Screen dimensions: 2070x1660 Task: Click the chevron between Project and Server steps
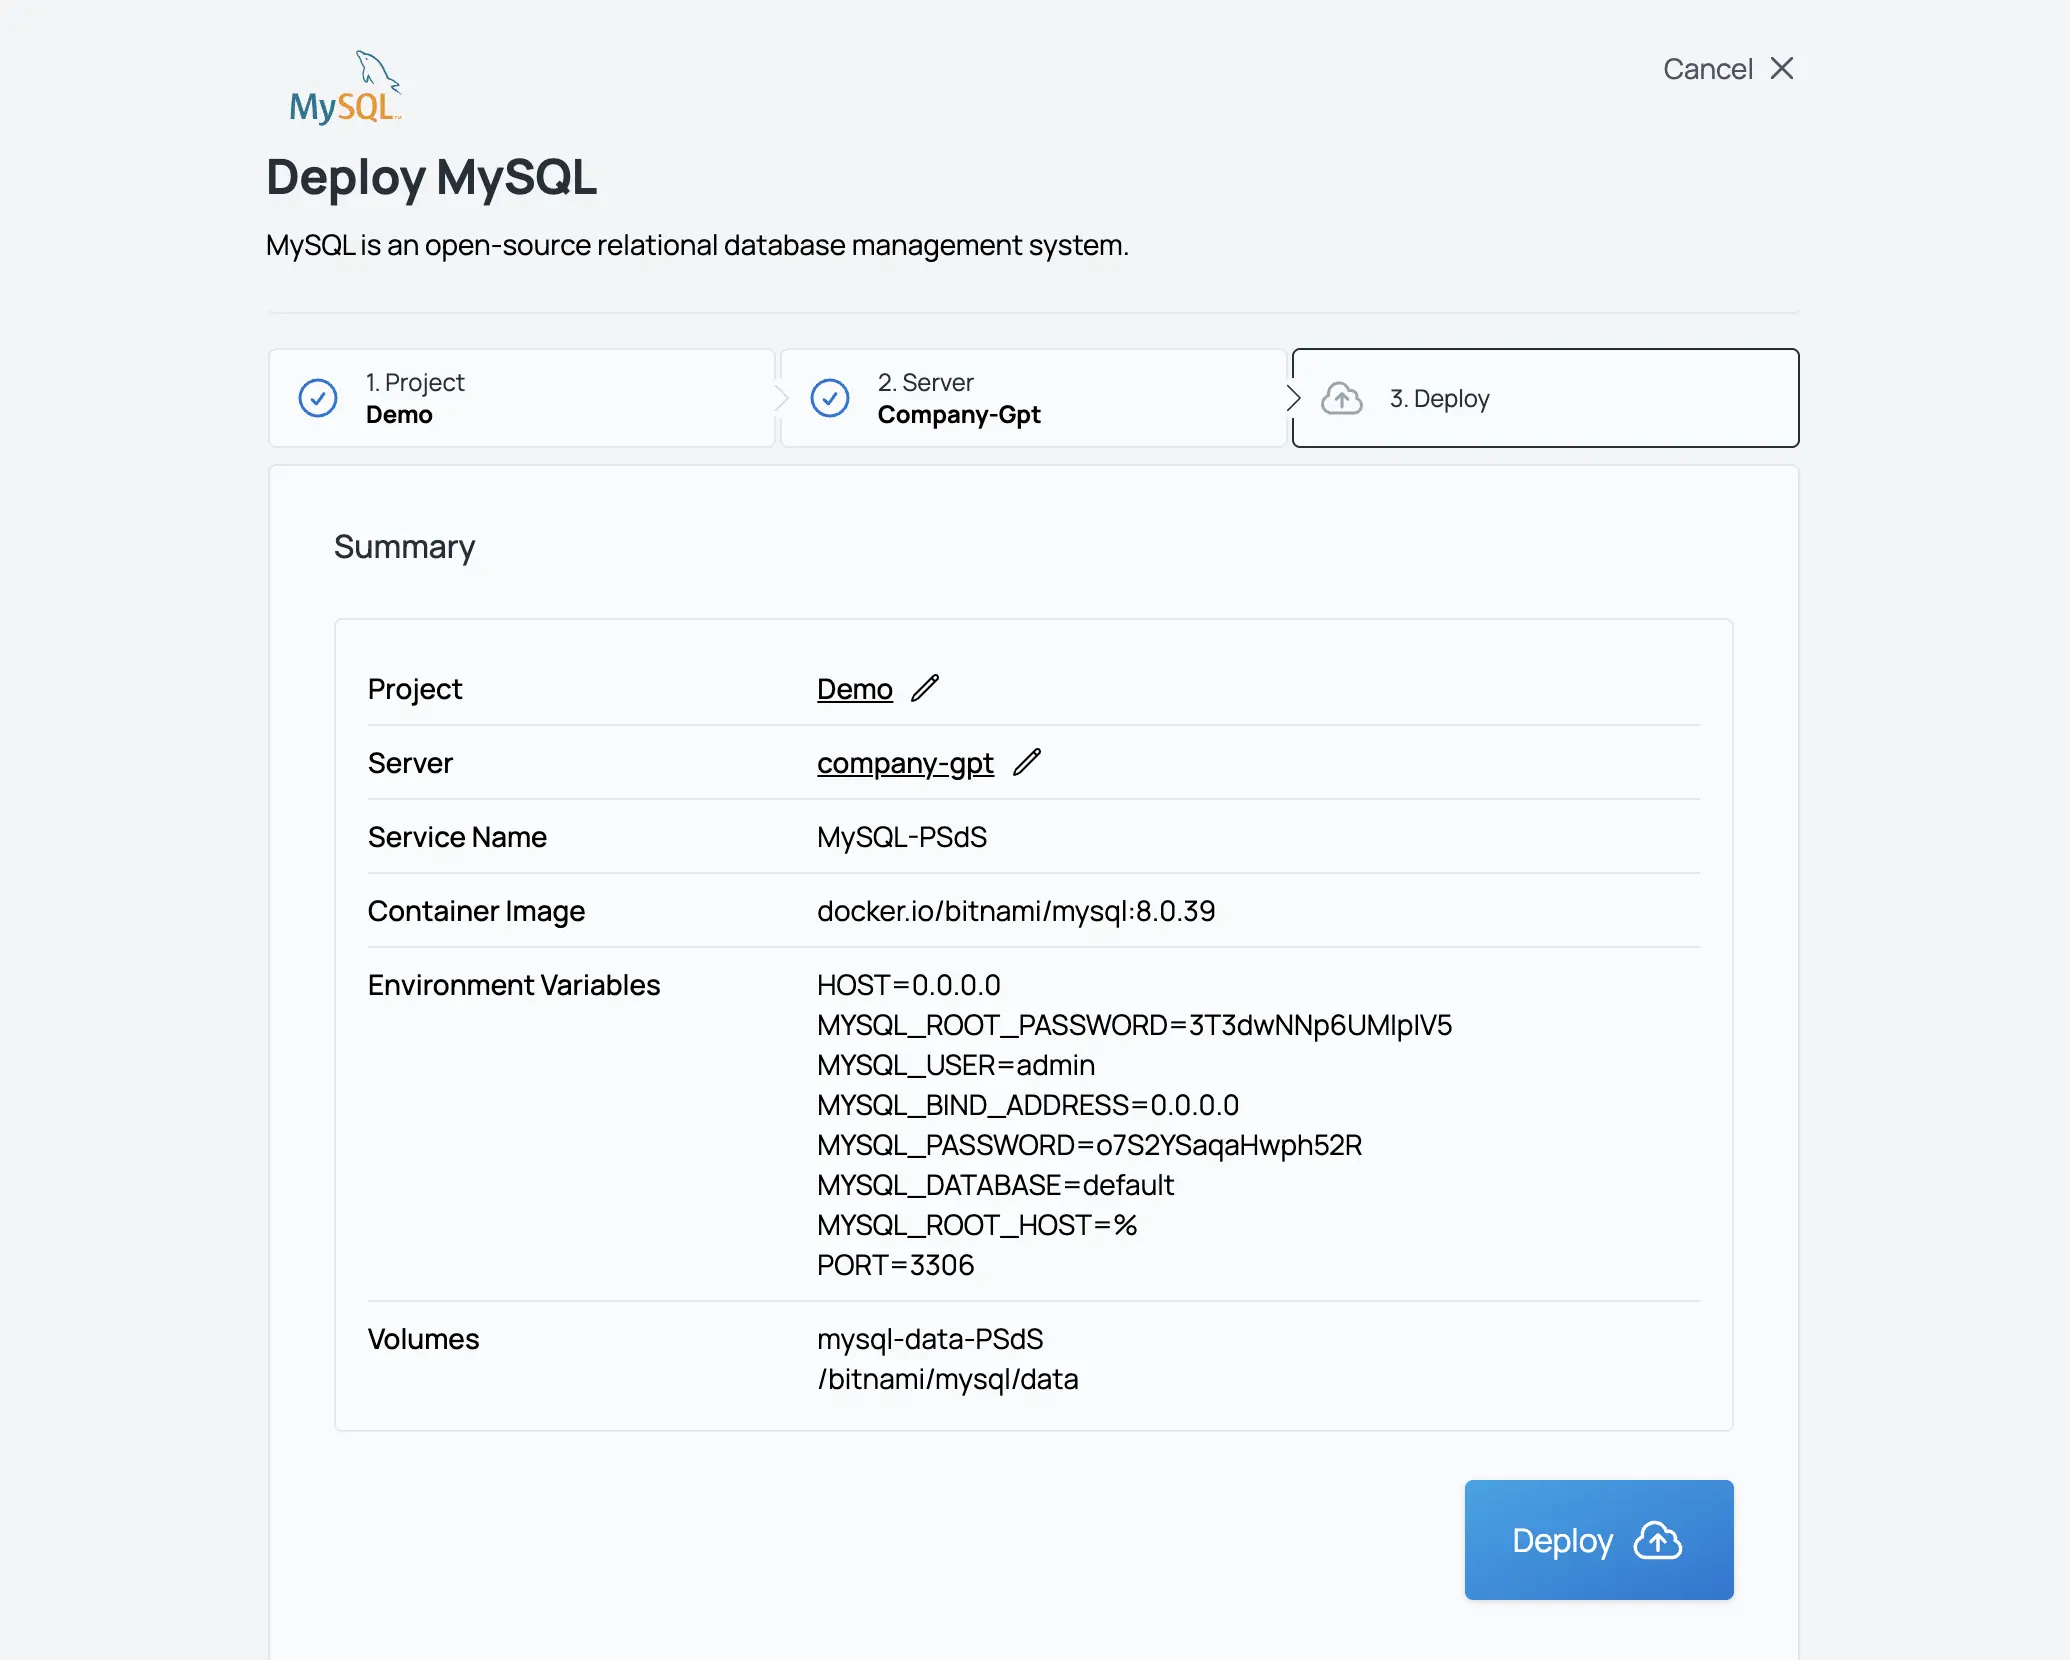click(x=782, y=398)
